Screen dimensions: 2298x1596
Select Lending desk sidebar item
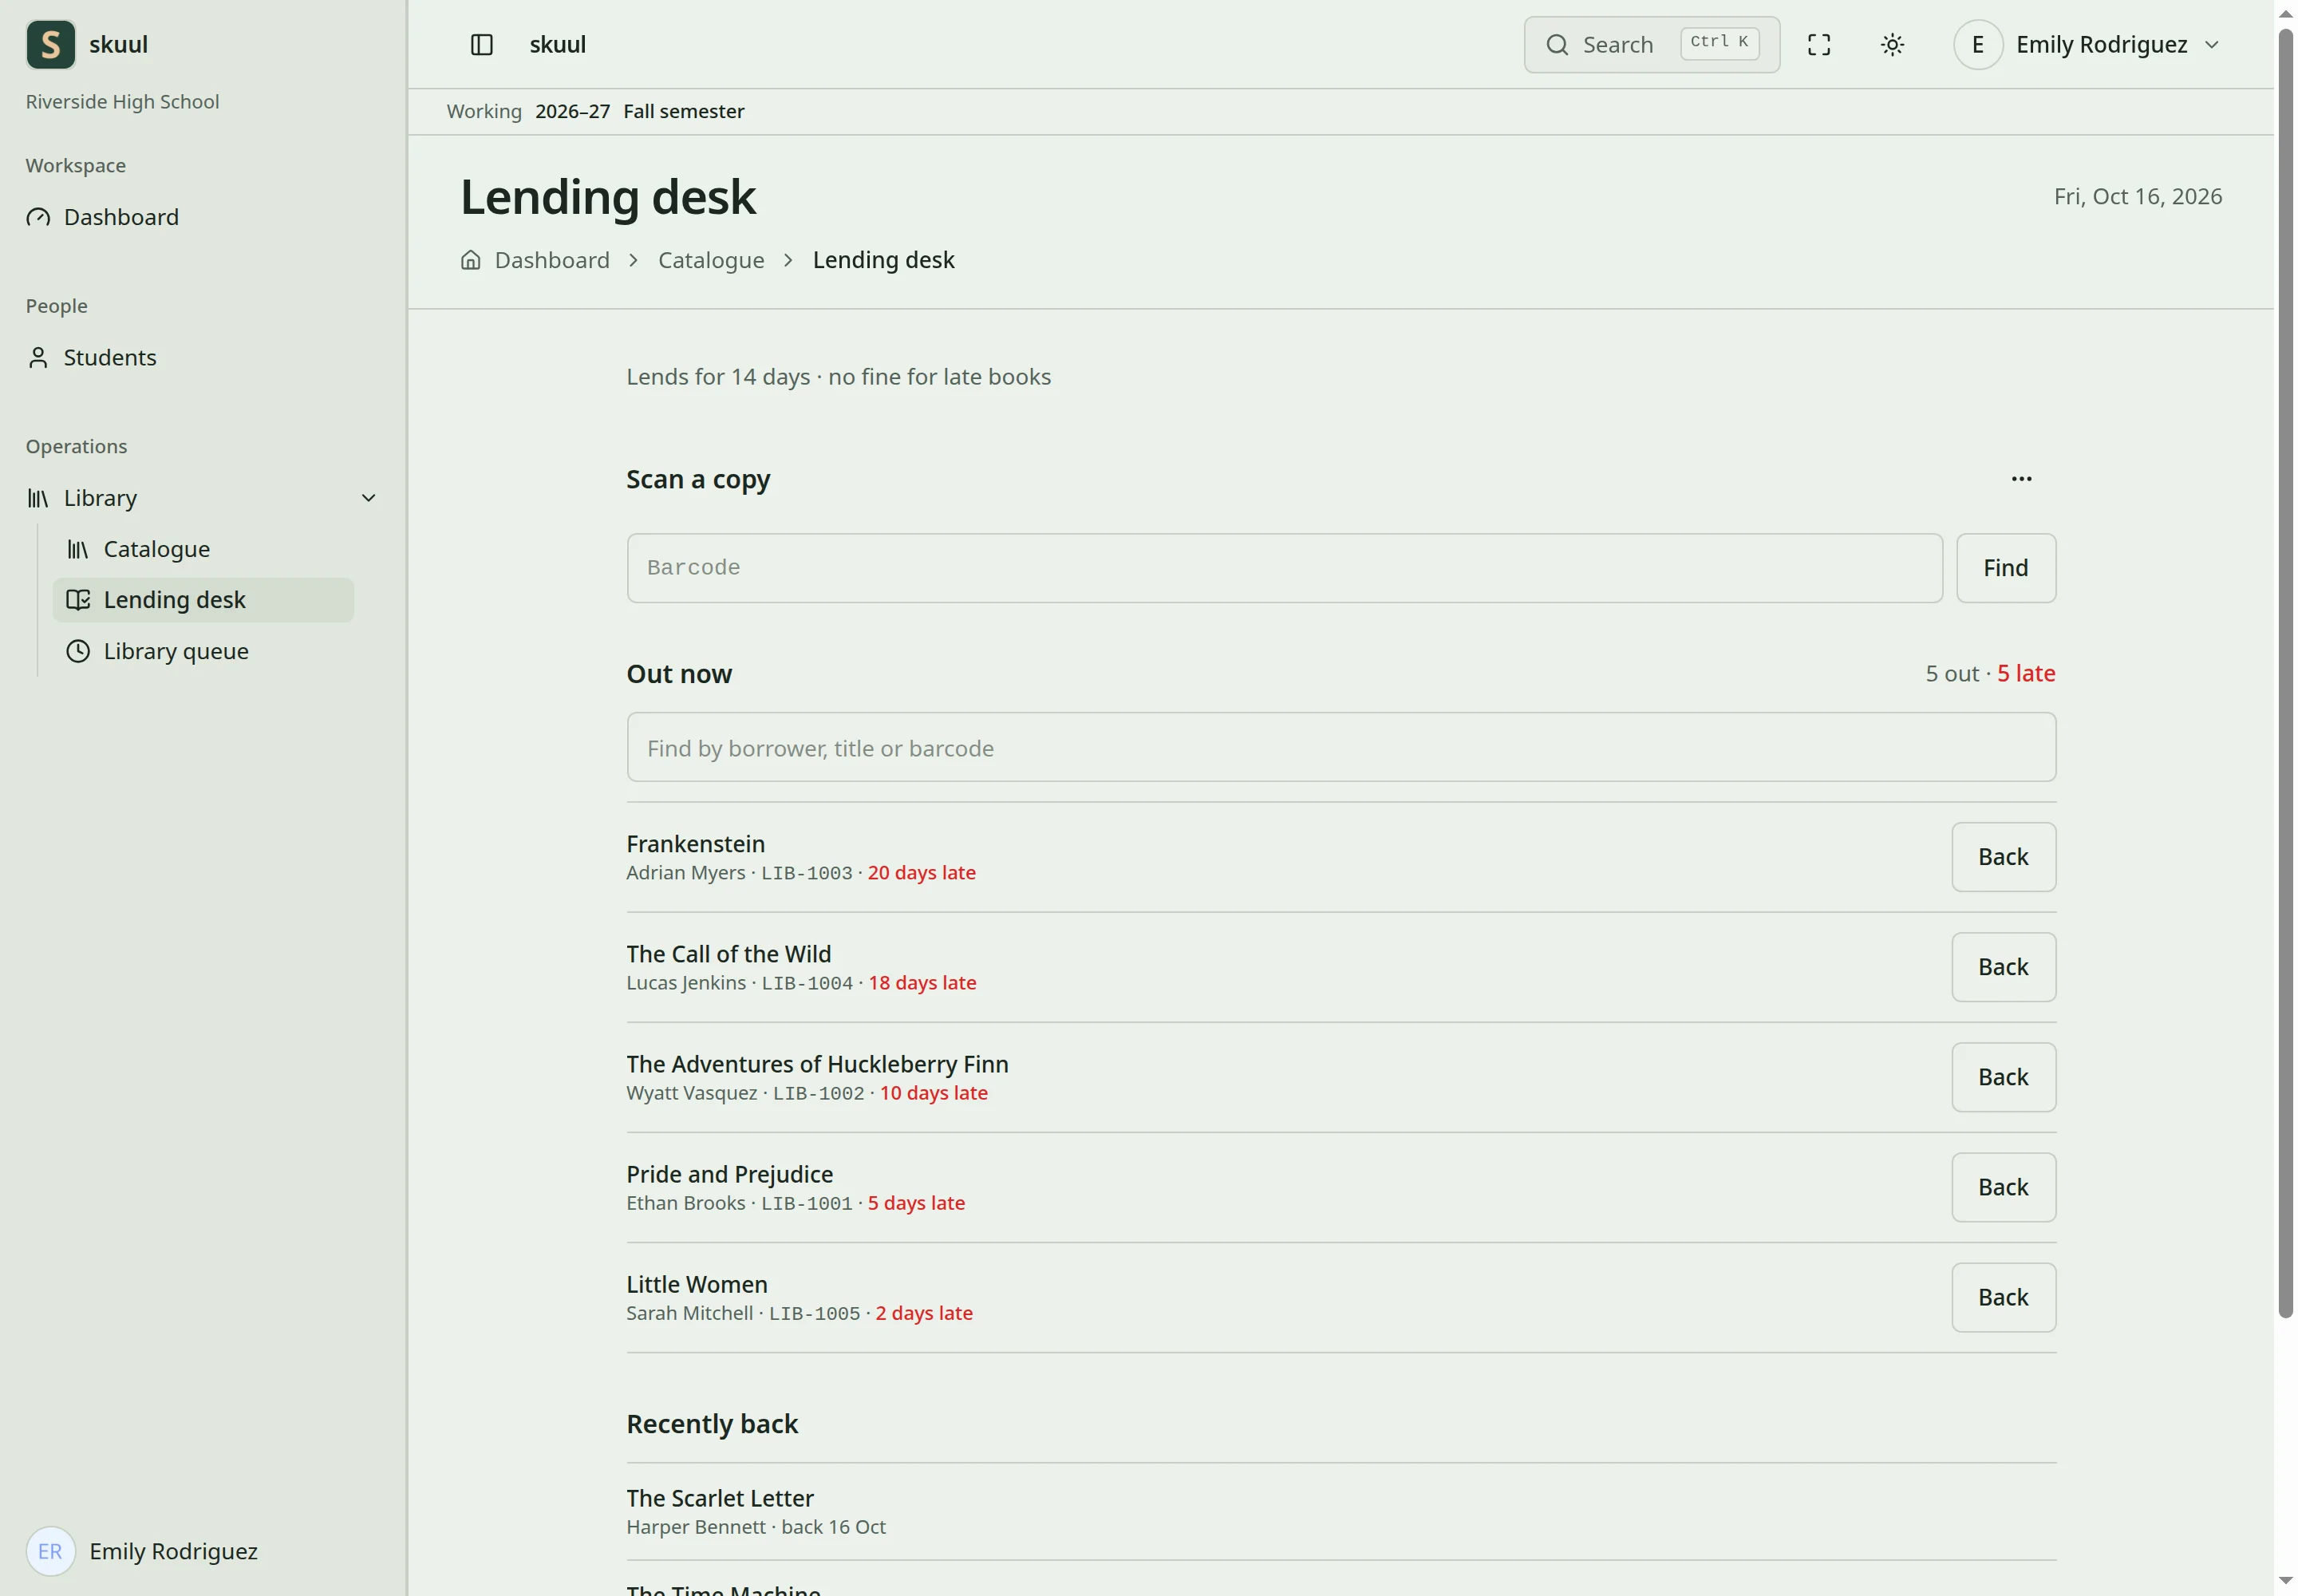click(x=203, y=600)
